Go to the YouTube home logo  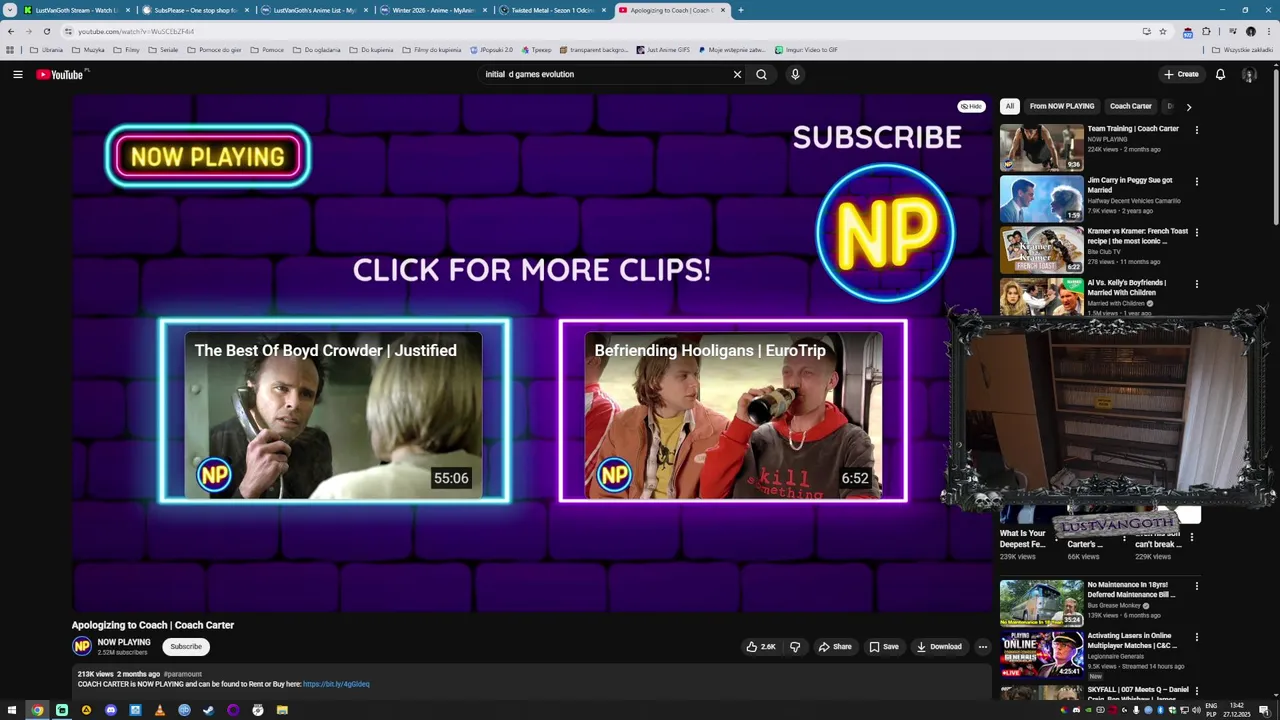[61, 74]
